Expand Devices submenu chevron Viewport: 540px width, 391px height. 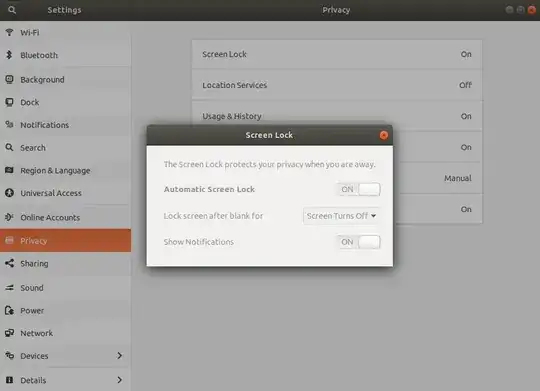120,356
